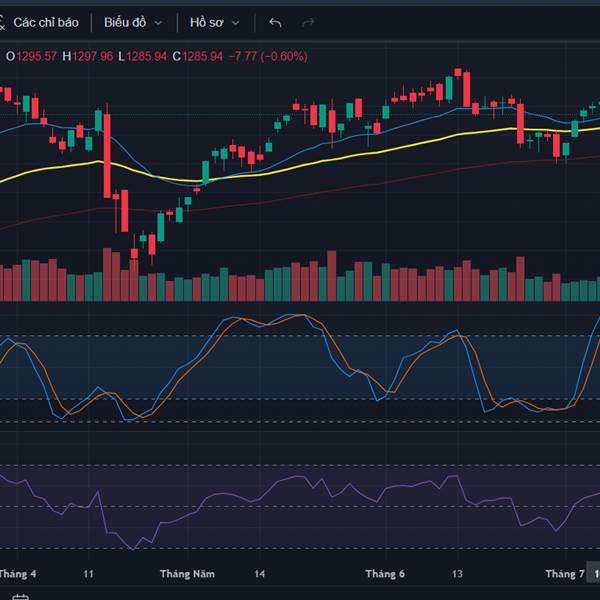Image resolution: width=600 pixels, height=600 pixels.
Task: Redo the chart action
Action: point(308,23)
